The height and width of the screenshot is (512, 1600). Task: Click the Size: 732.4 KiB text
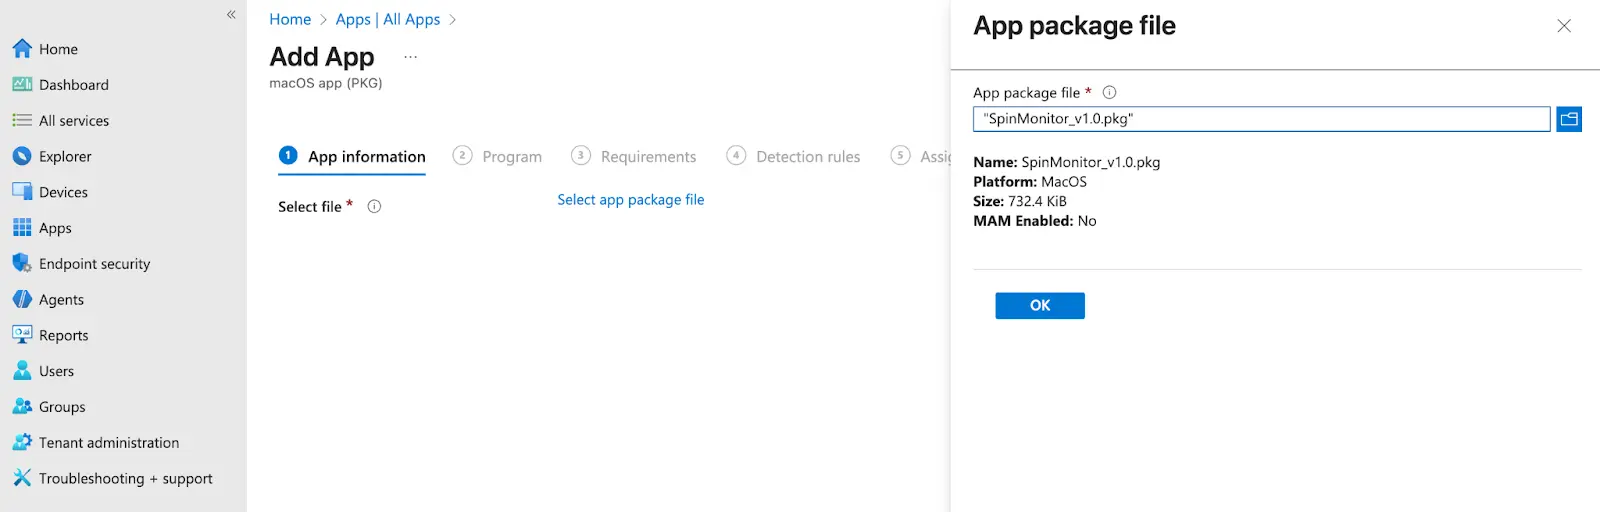click(x=1019, y=201)
